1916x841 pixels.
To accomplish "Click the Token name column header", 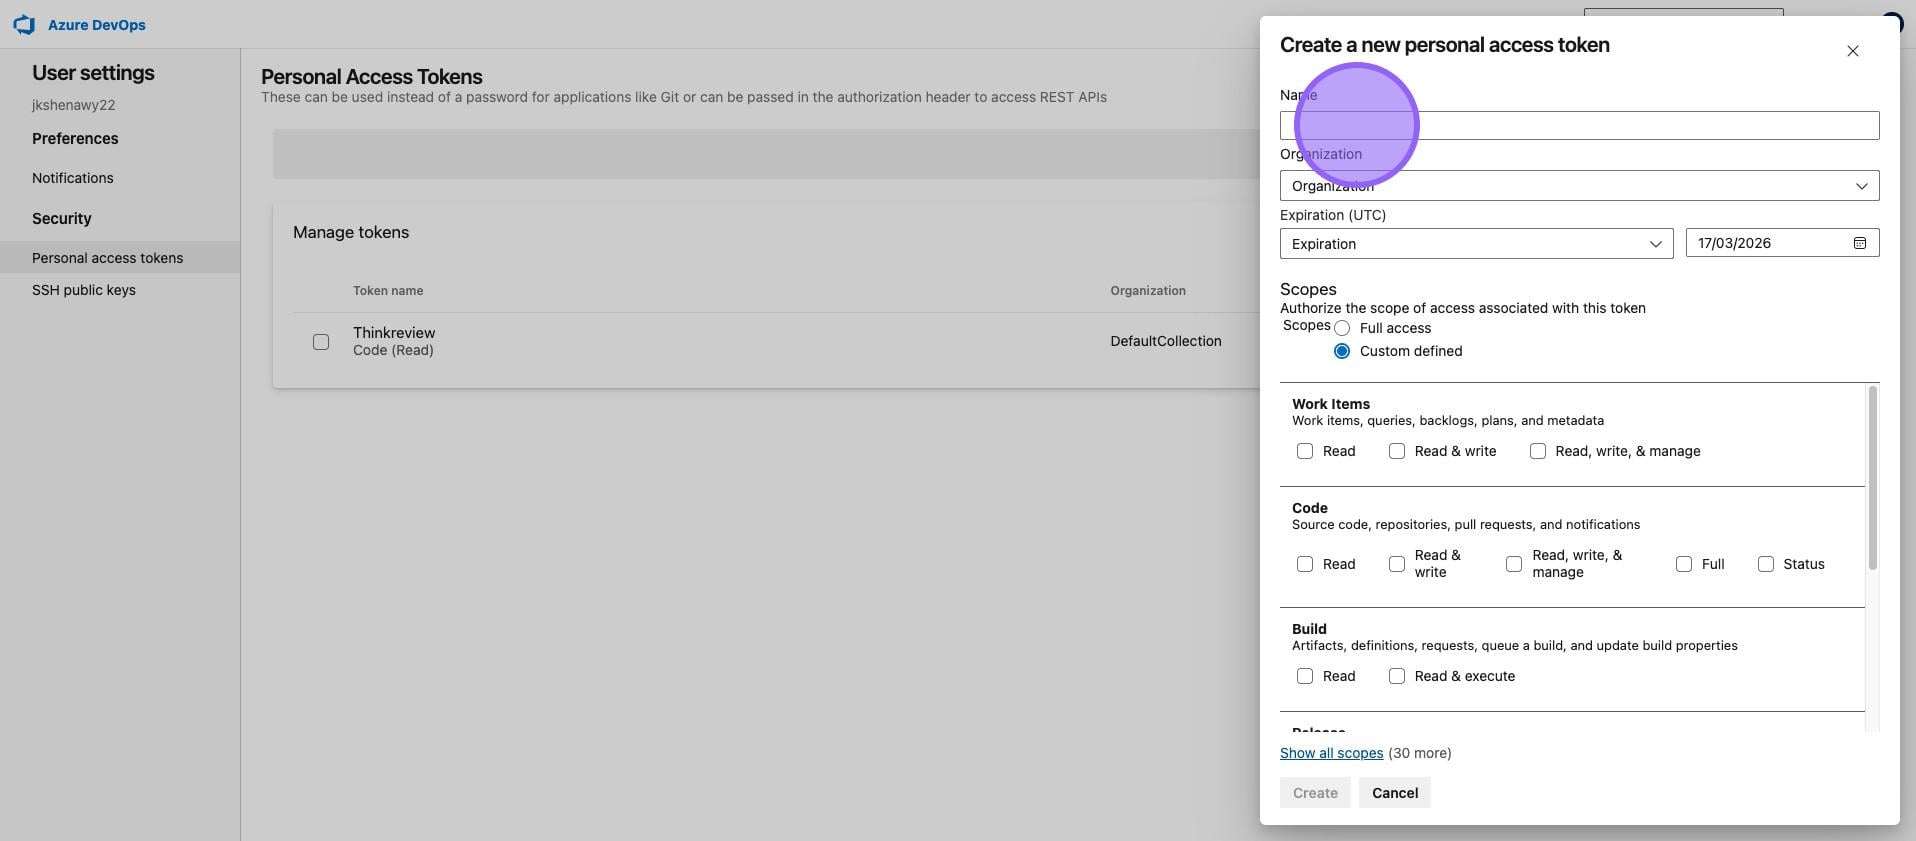I will [388, 291].
